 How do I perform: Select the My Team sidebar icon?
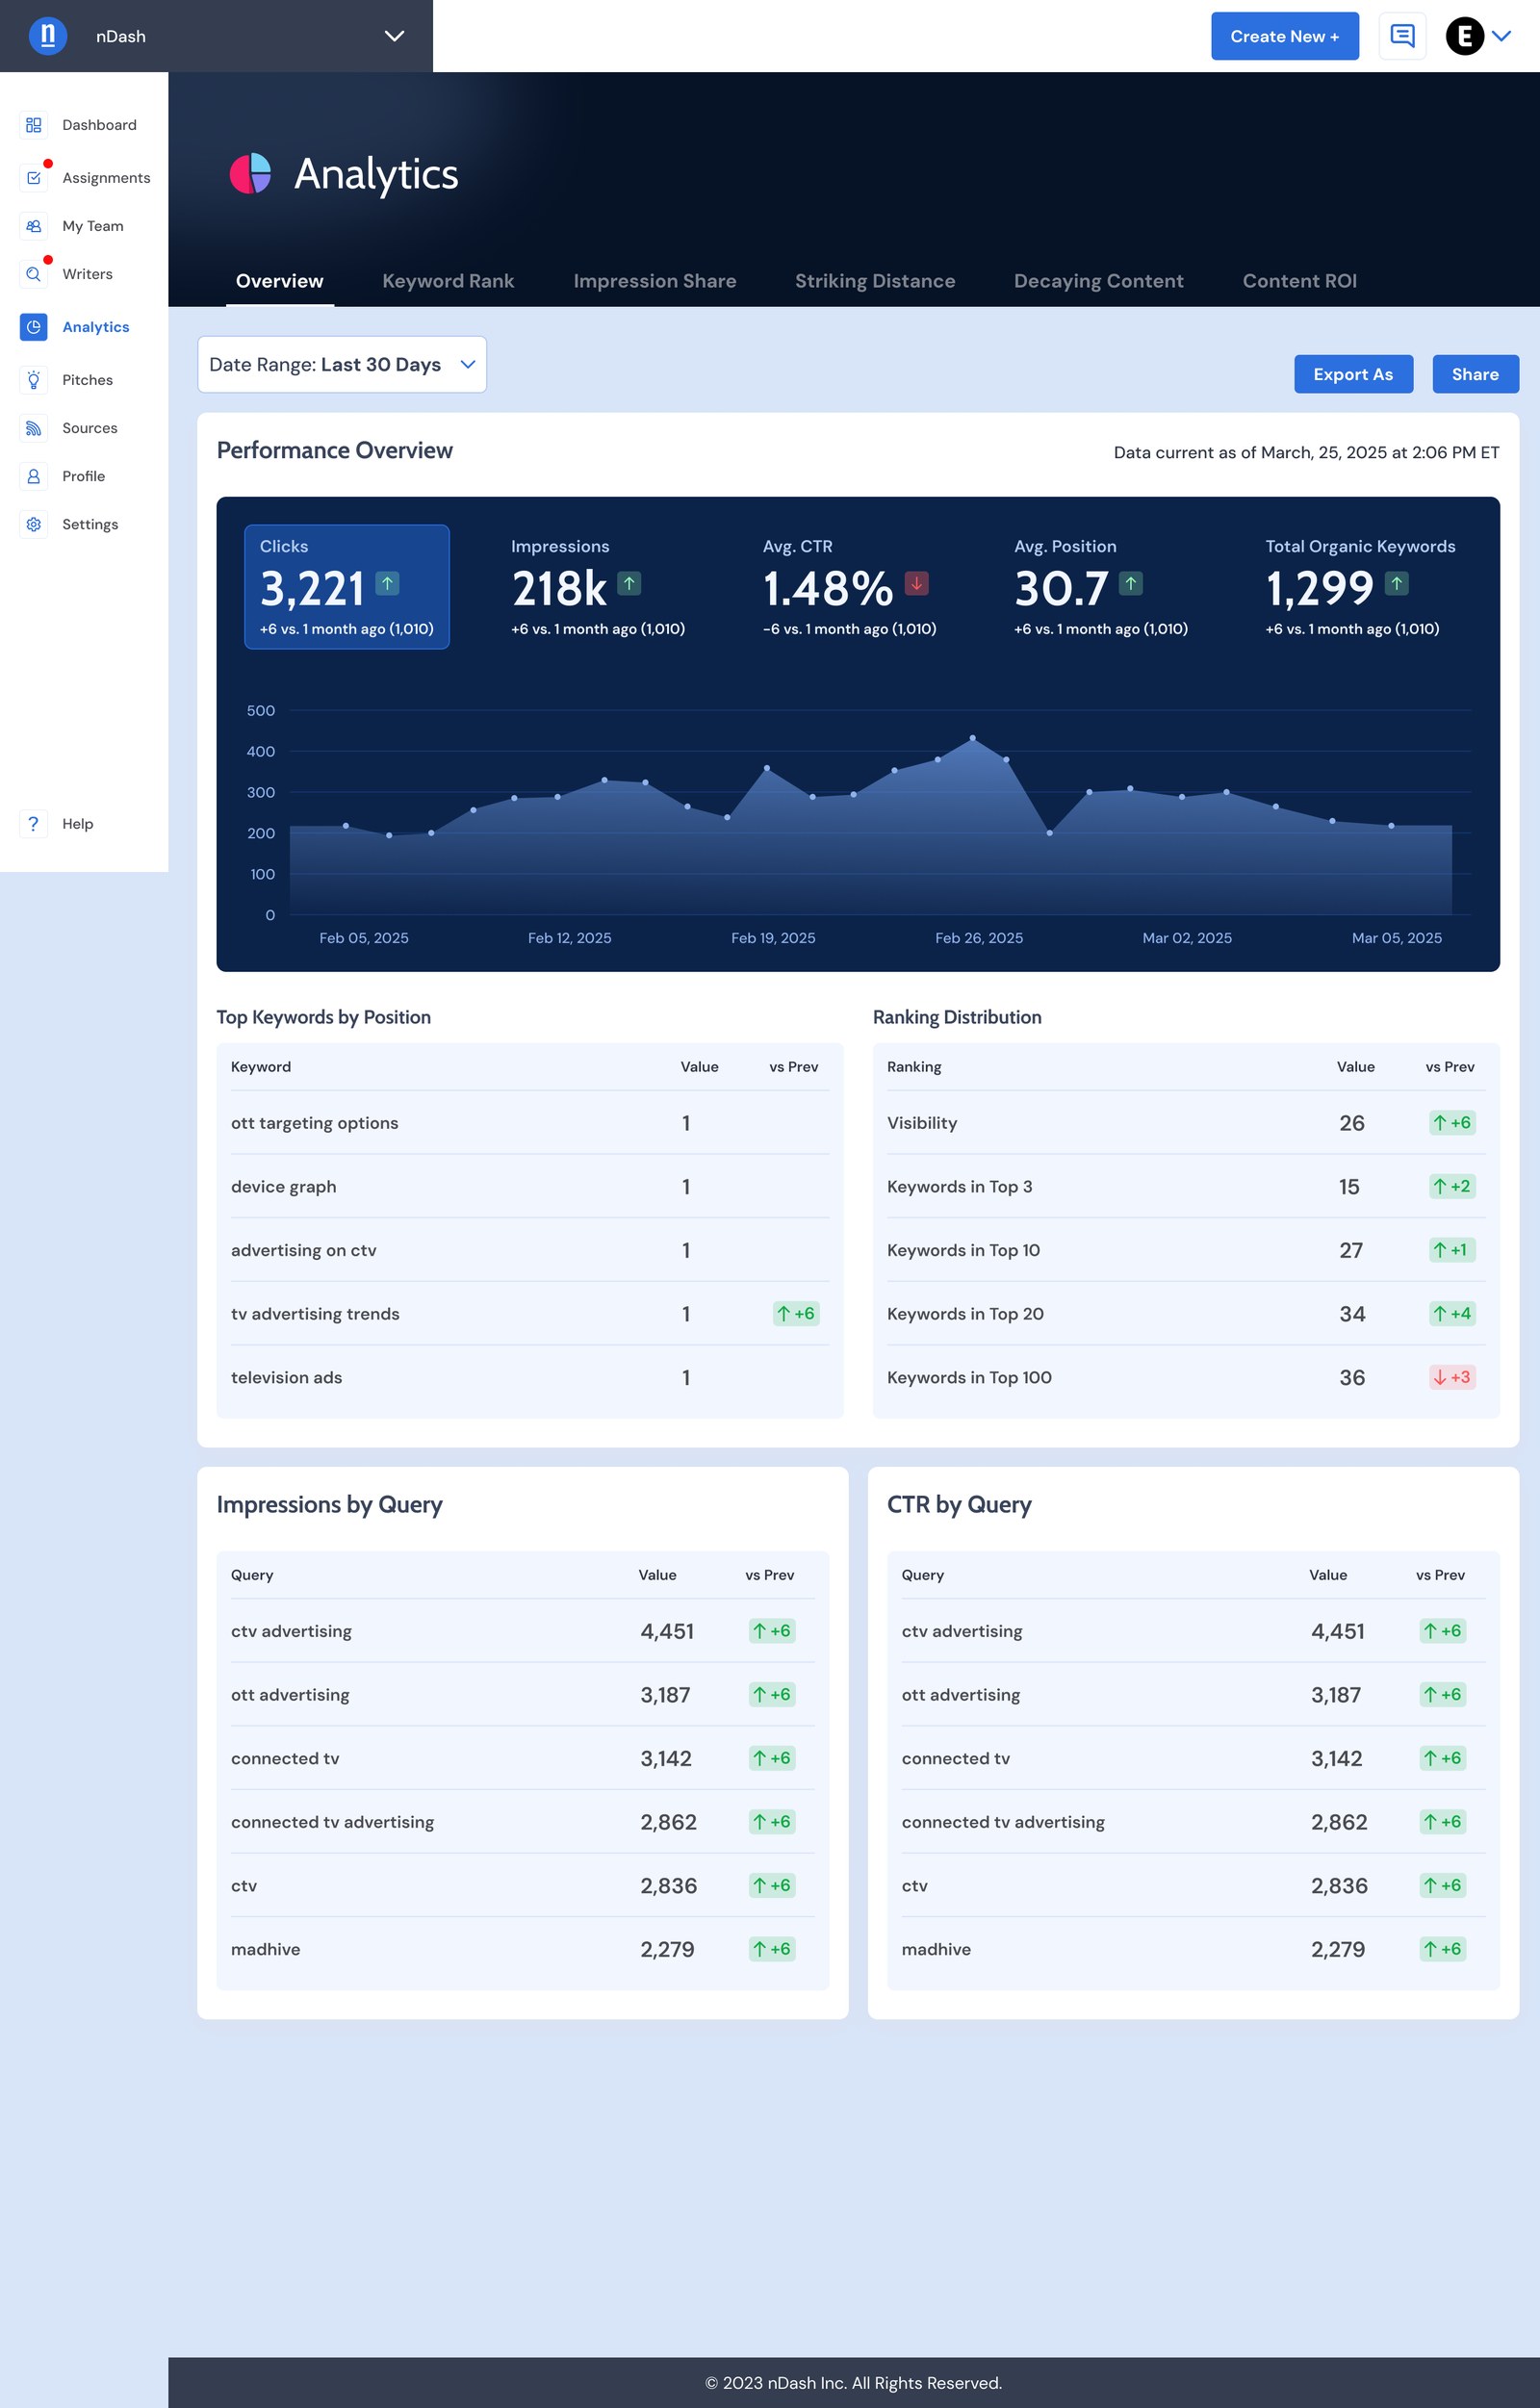tap(34, 226)
